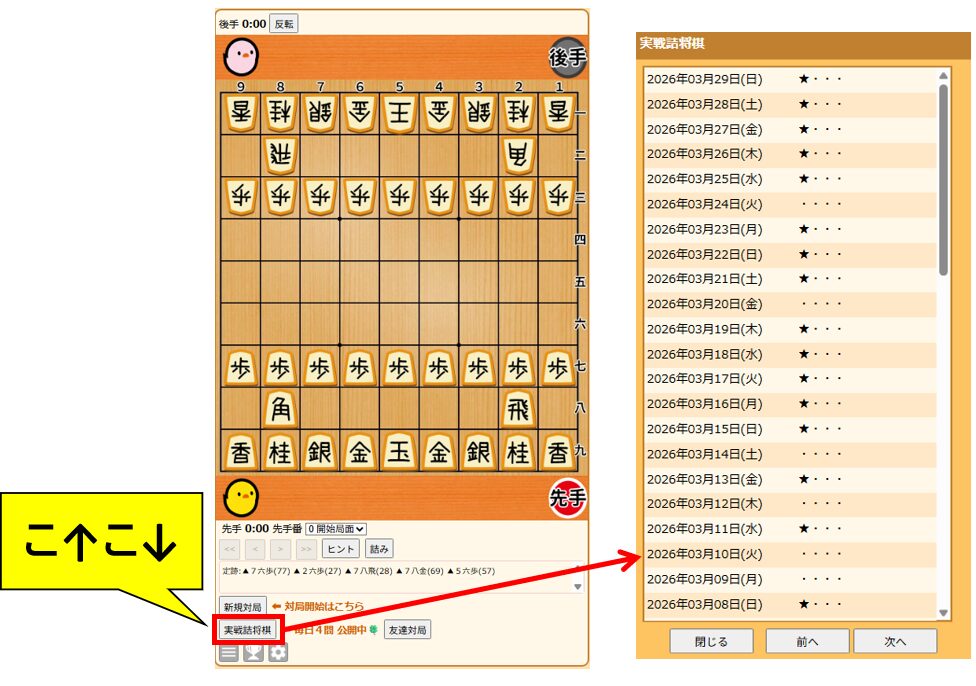Click the trophy ranking icon
The height and width of the screenshot is (686, 976).
click(253, 653)
